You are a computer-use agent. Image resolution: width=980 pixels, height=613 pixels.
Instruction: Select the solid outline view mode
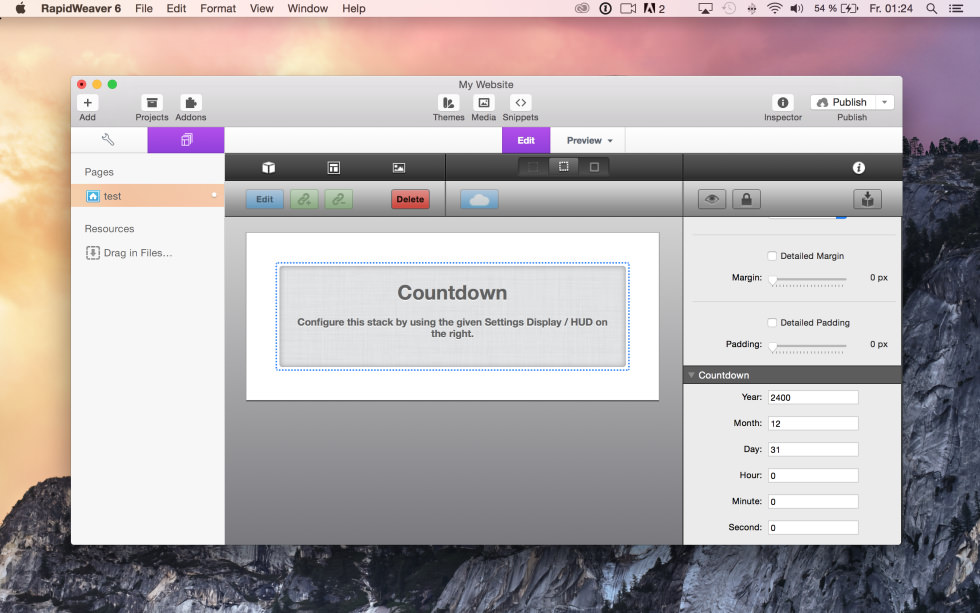594,167
